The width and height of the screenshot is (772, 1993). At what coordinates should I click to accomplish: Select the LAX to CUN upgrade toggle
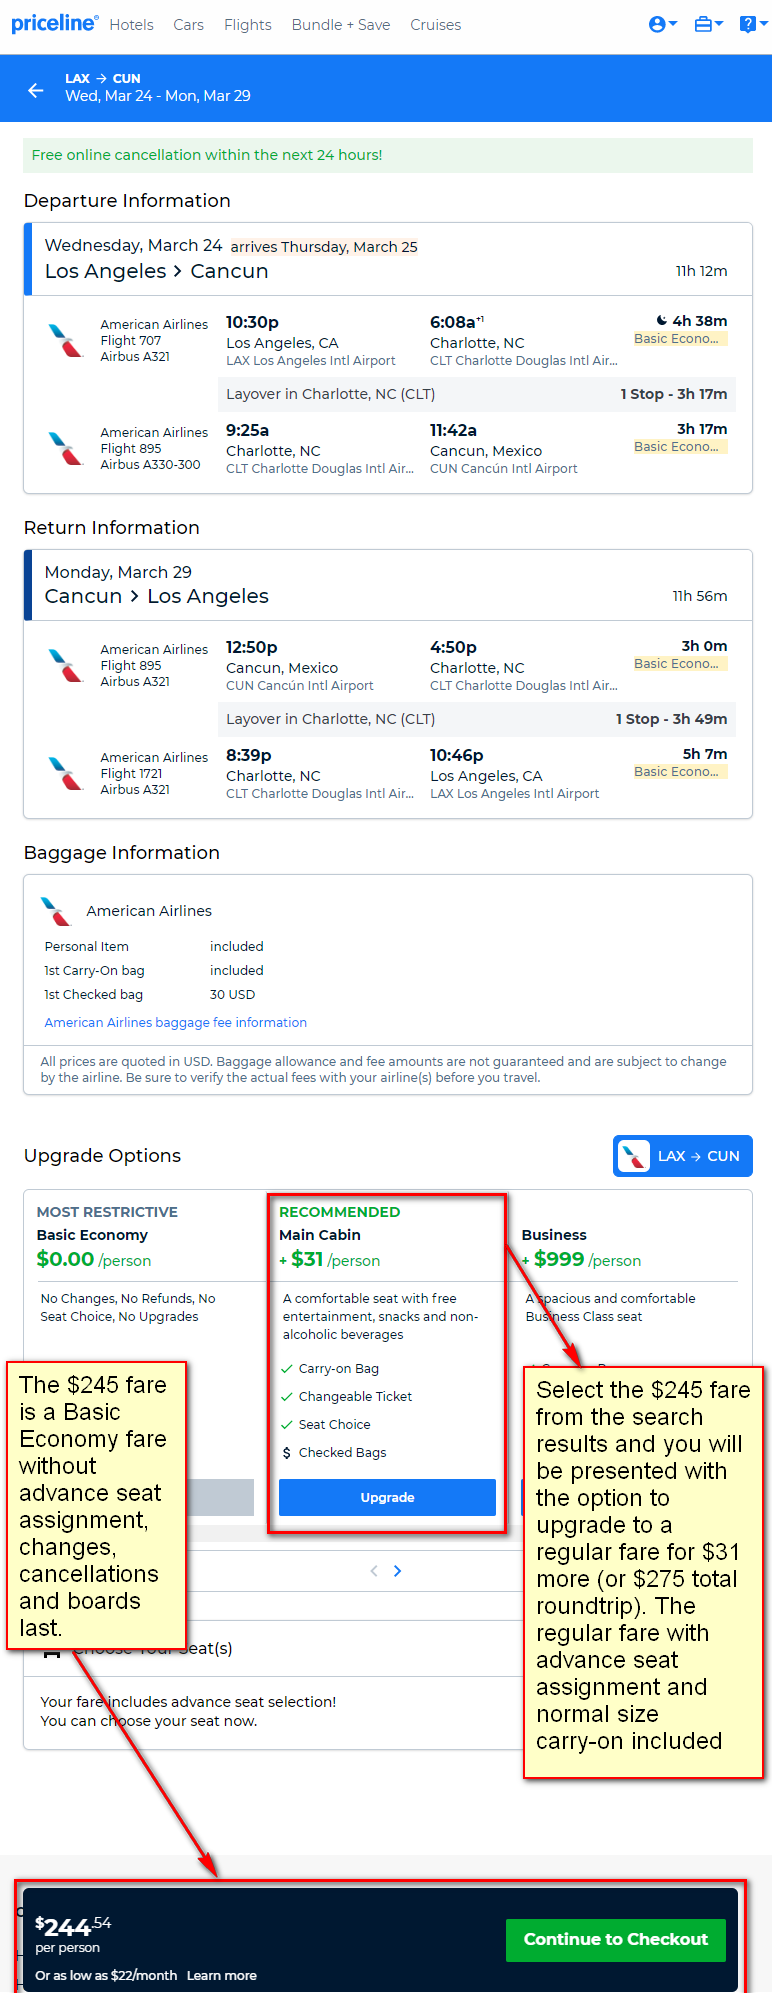tap(682, 1156)
